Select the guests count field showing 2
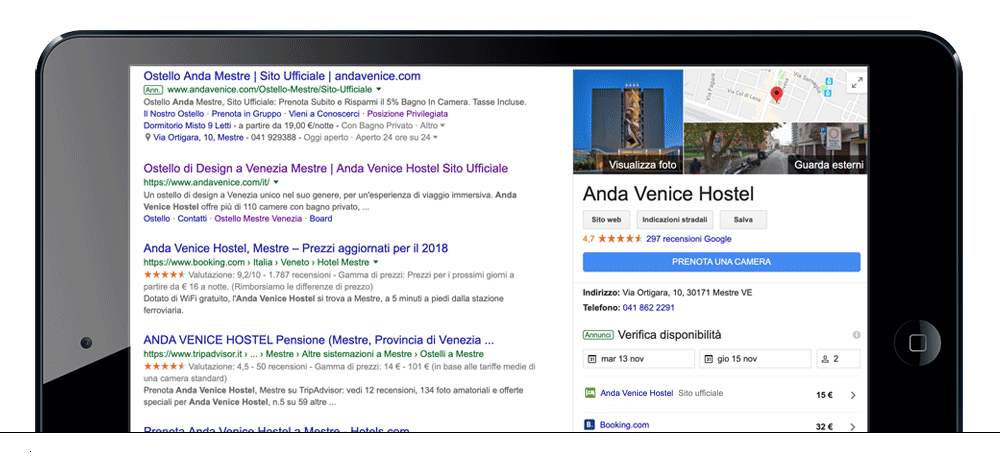The width and height of the screenshot is (1000, 472). point(838,359)
